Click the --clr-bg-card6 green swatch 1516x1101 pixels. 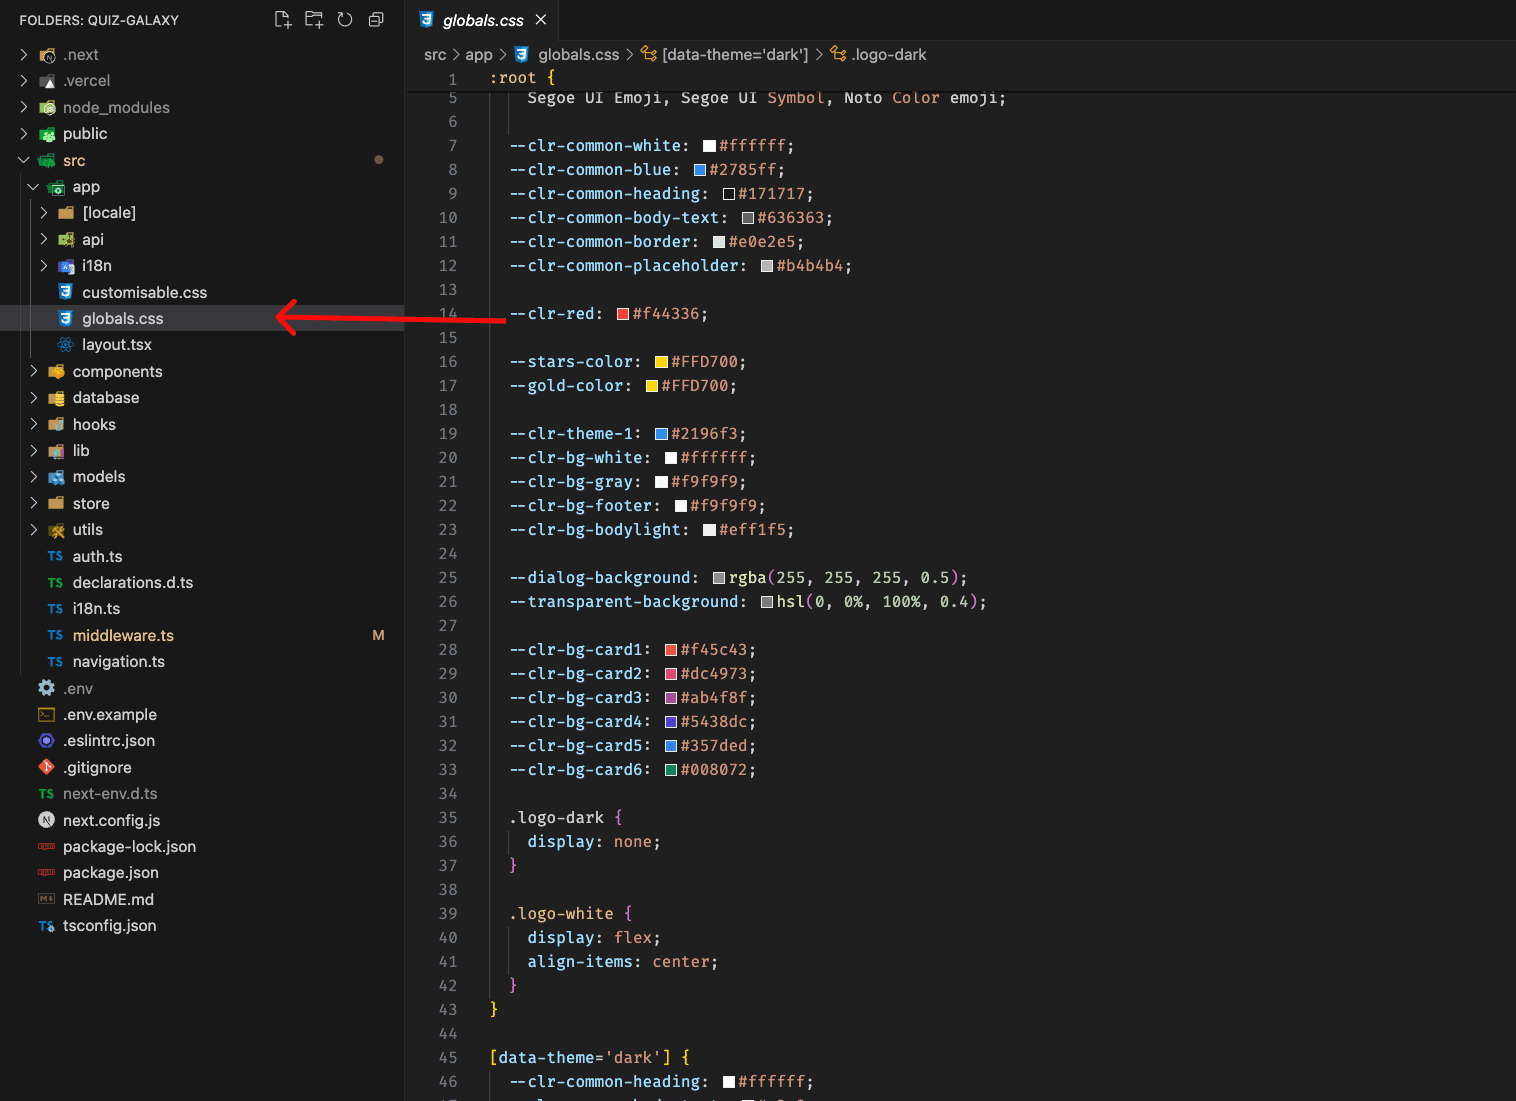click(671, 770)
